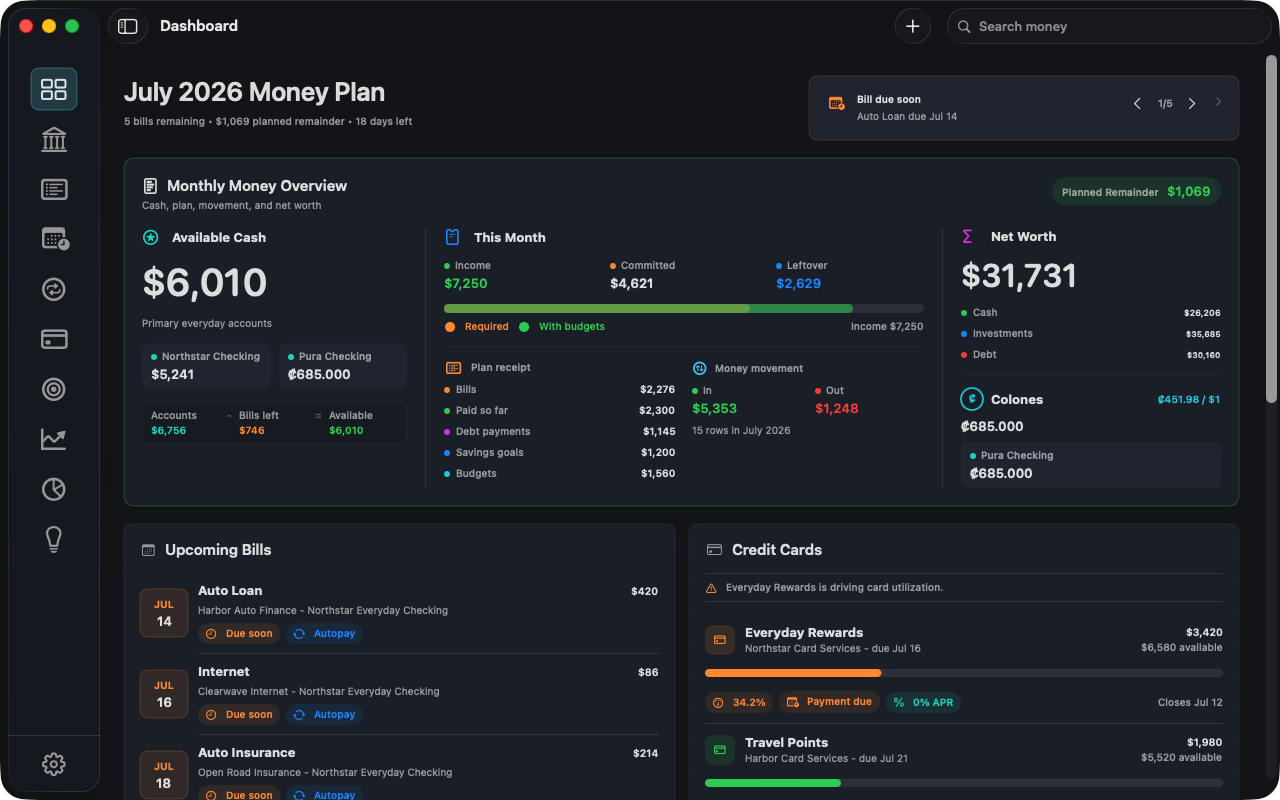Open the Credit Cards sidebar icon
Viewport: 1280px width, 800px height.
point(54,339)
